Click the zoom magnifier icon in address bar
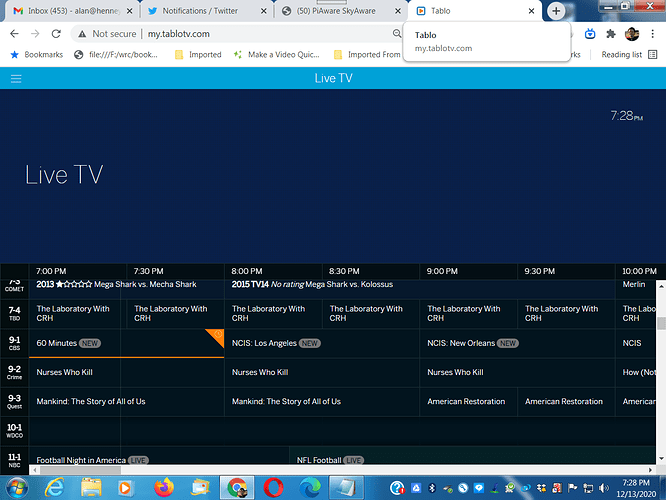The width and height of the screenshot is (666, 500). coord(397,34)
